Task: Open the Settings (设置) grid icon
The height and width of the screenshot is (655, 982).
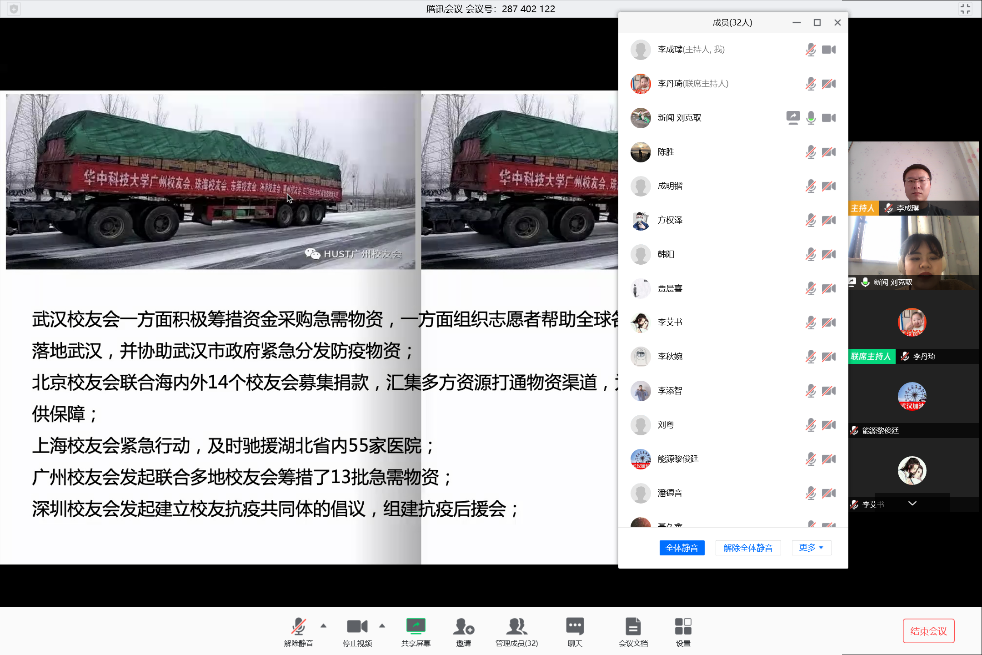Action: pyautogui.click(x=683, y=630)
